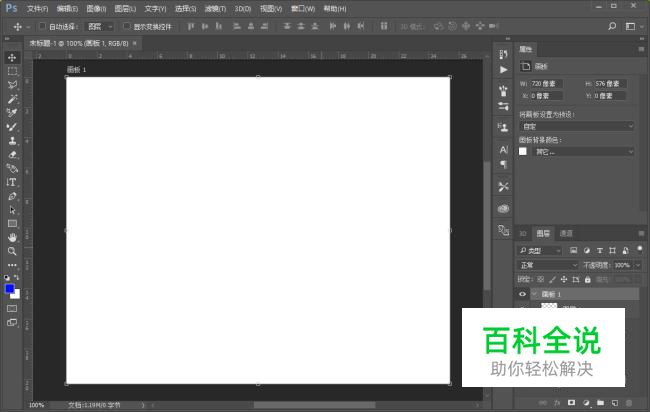Open the Clone Source panel icon
This screenshot has width=650, height=412.
pos(503,127)
